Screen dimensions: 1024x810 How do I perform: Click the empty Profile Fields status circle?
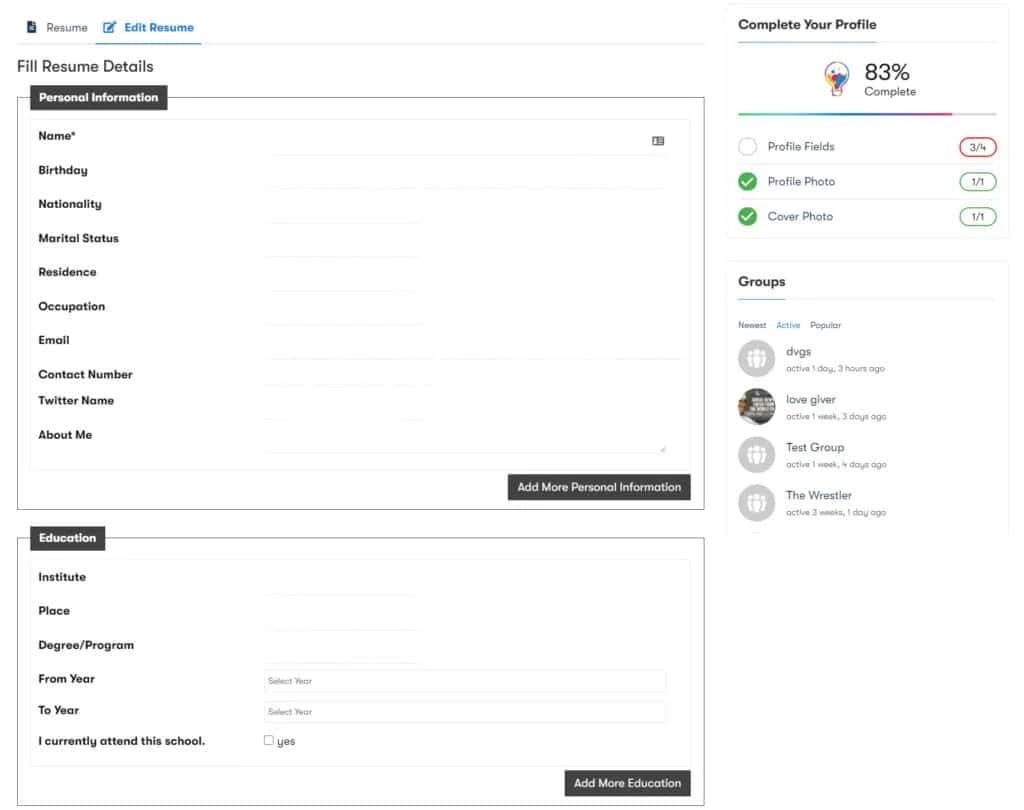[x=747, y=147]
